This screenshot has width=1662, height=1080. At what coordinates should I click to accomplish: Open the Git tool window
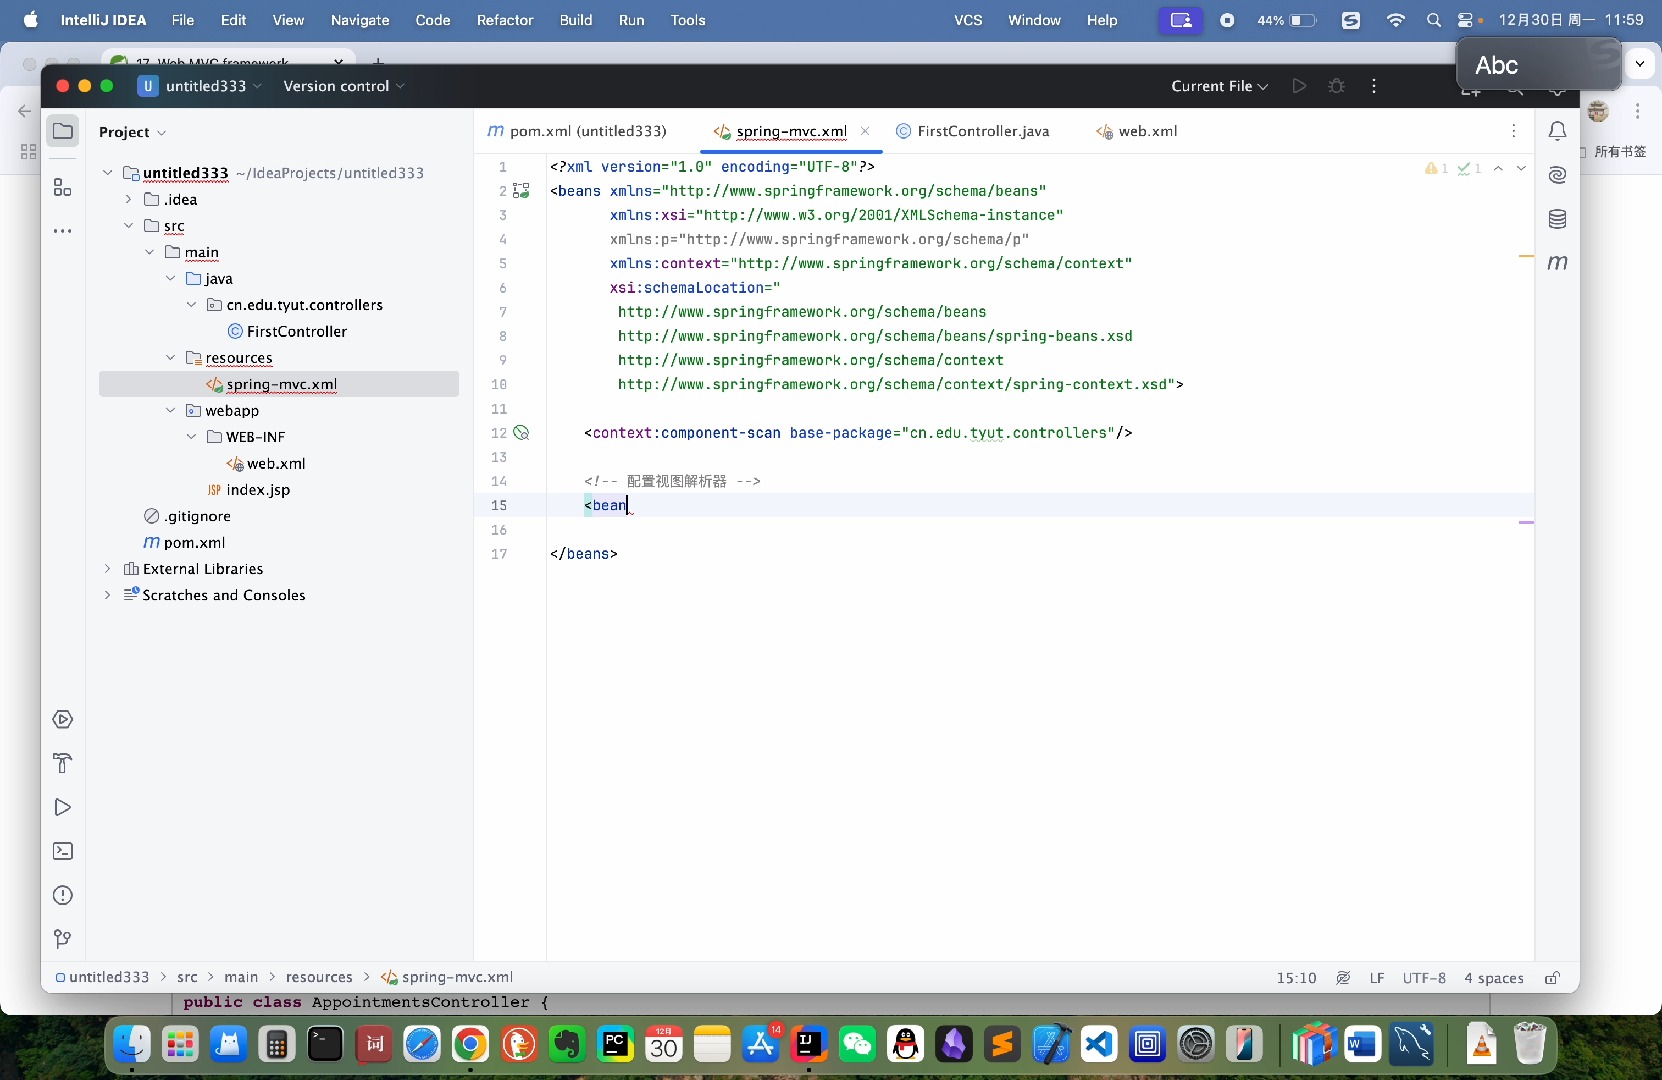(63, 939)
